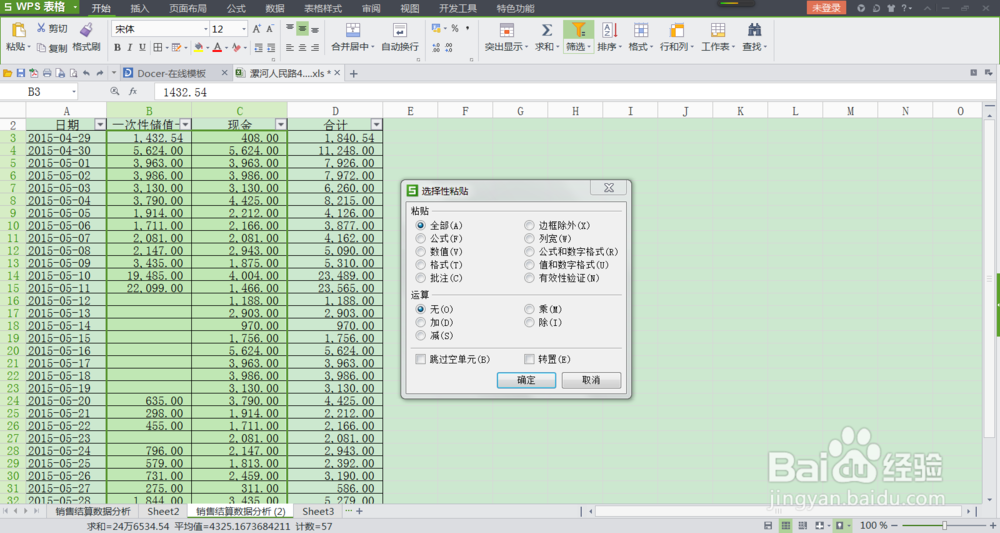Click the Sort (排序) A-Z icon
The height and width of the screenshot is (533, 1000).
point(609,31)
